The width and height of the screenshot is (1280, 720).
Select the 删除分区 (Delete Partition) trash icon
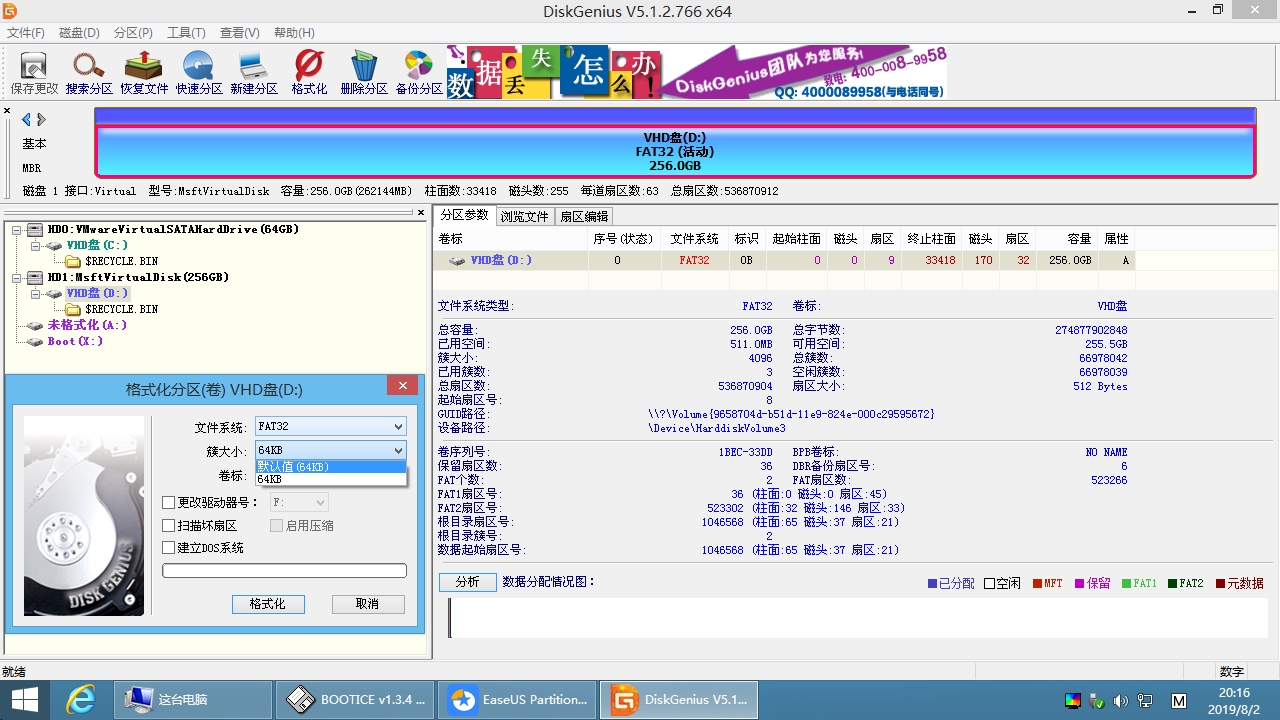tap(364, 72)
